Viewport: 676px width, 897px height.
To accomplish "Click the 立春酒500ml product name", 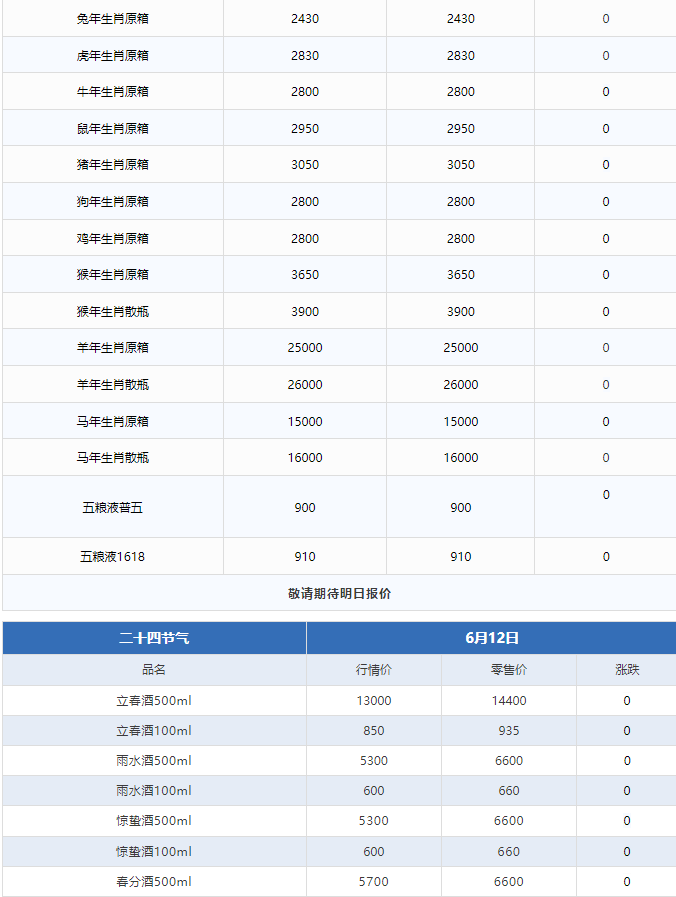I will pos(154,701).
